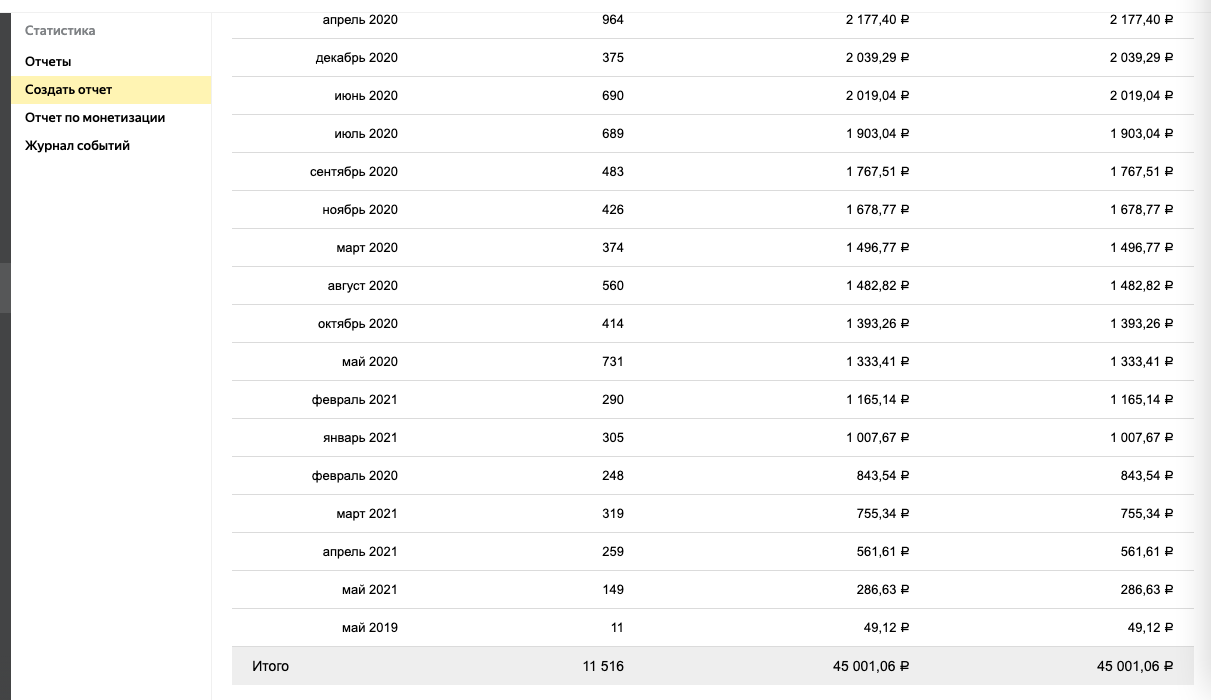Viewport: 1211px width, 700px height.
Task: Click the 414 count for октябрь 2020
Action: click(613, 324)
